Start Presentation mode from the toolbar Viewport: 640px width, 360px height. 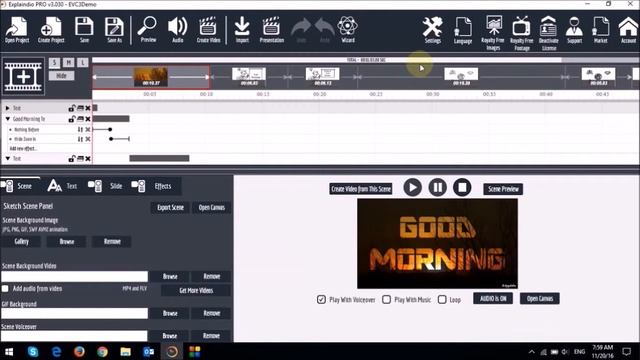coord(271,29)
